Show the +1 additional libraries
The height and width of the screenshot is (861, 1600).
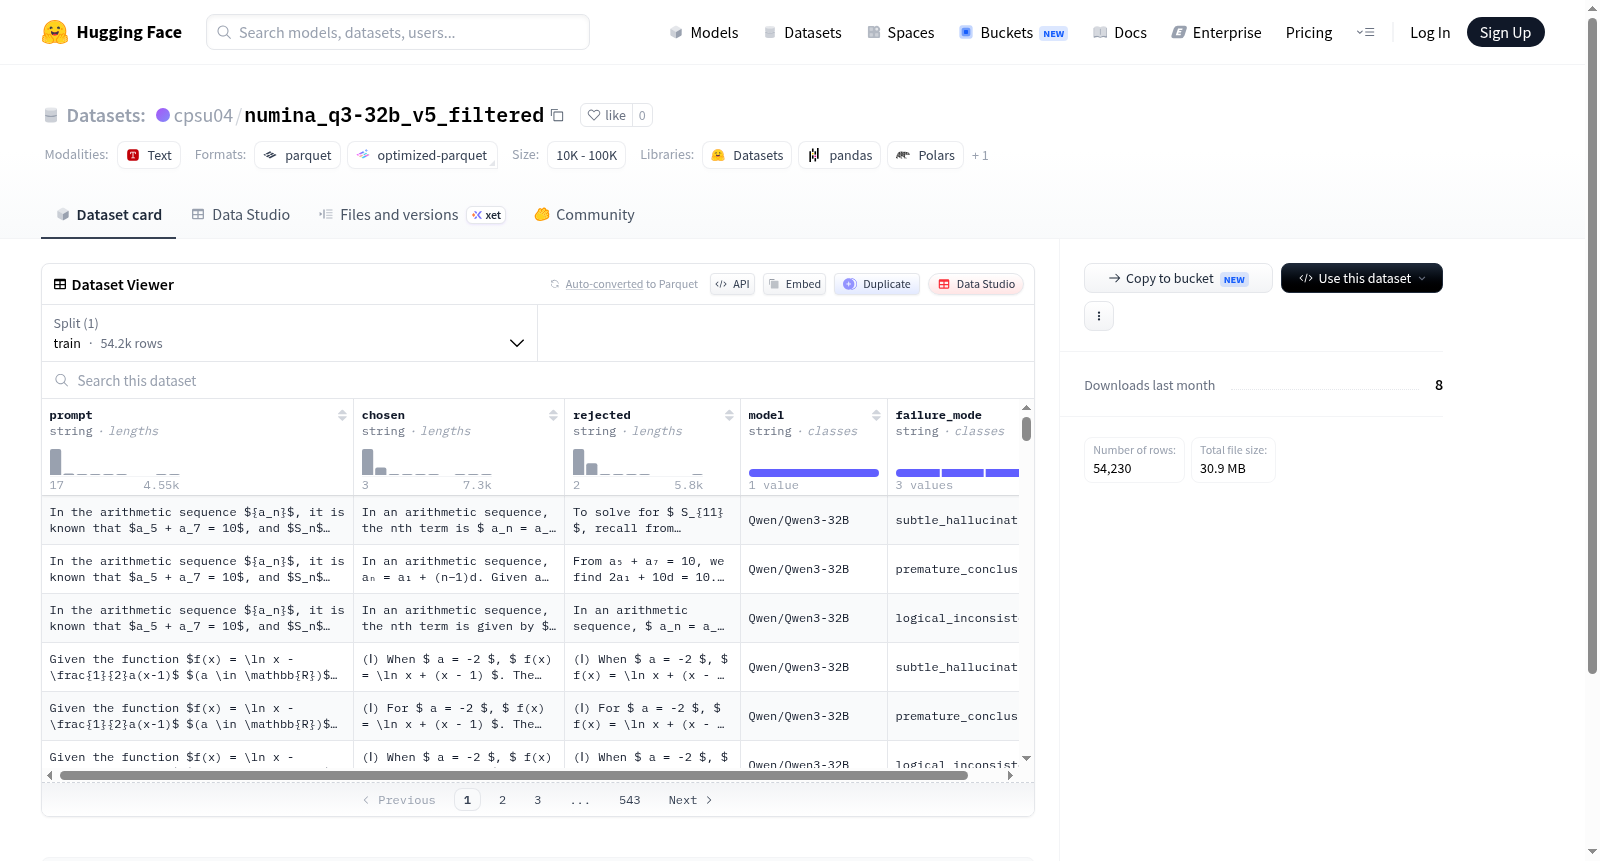980,156
